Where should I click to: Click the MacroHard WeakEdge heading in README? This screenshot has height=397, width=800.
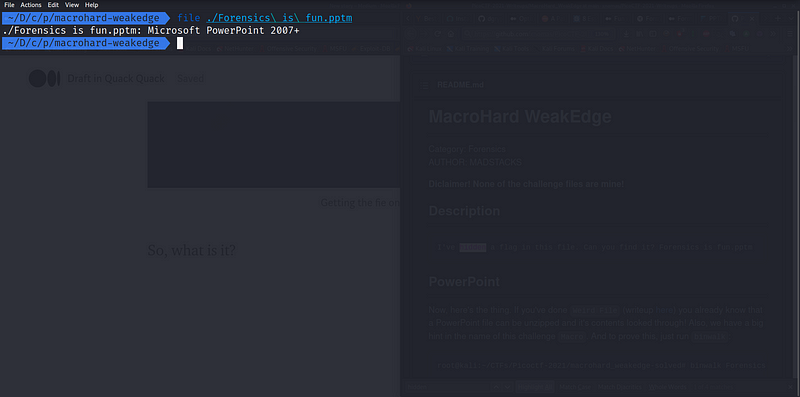[520, 117]
